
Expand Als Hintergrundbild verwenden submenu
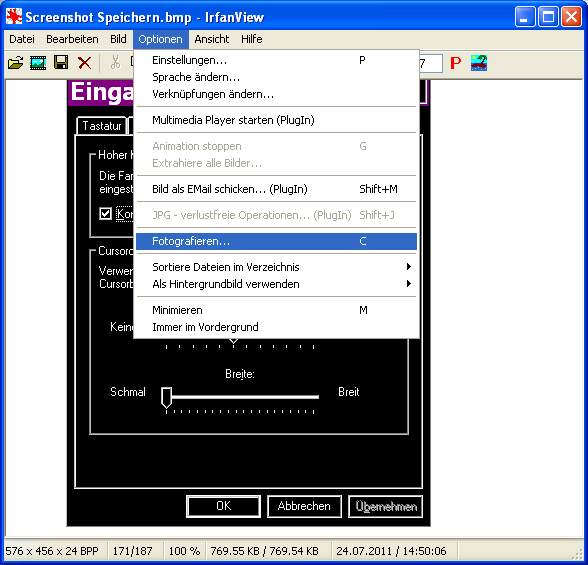[276, 284]
